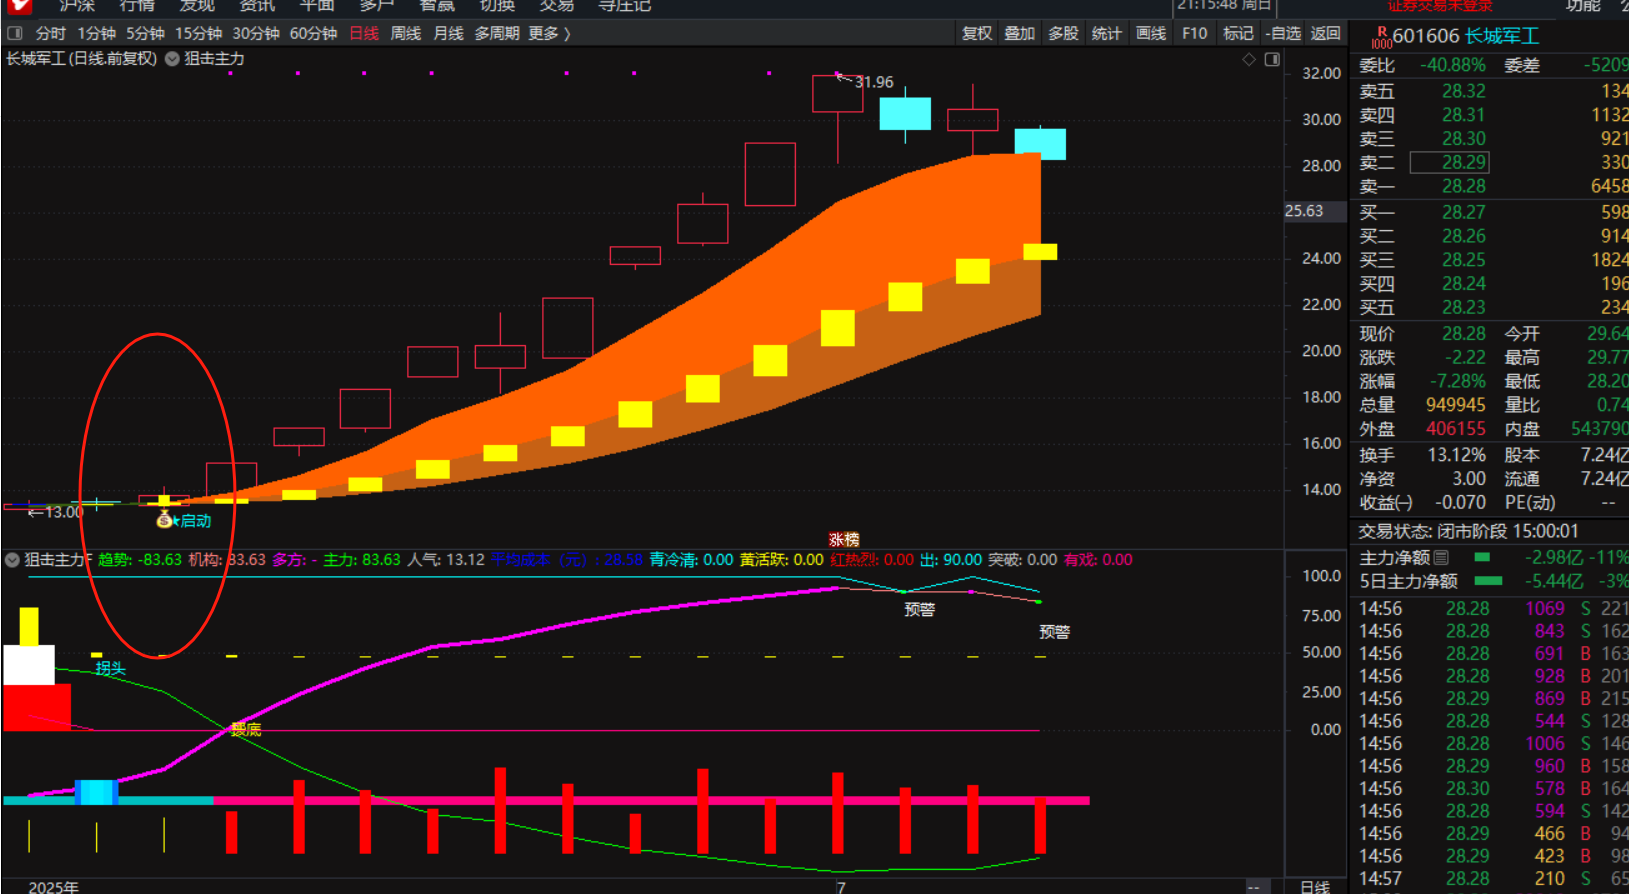Click the diamond icon above the price axis

1249,60
